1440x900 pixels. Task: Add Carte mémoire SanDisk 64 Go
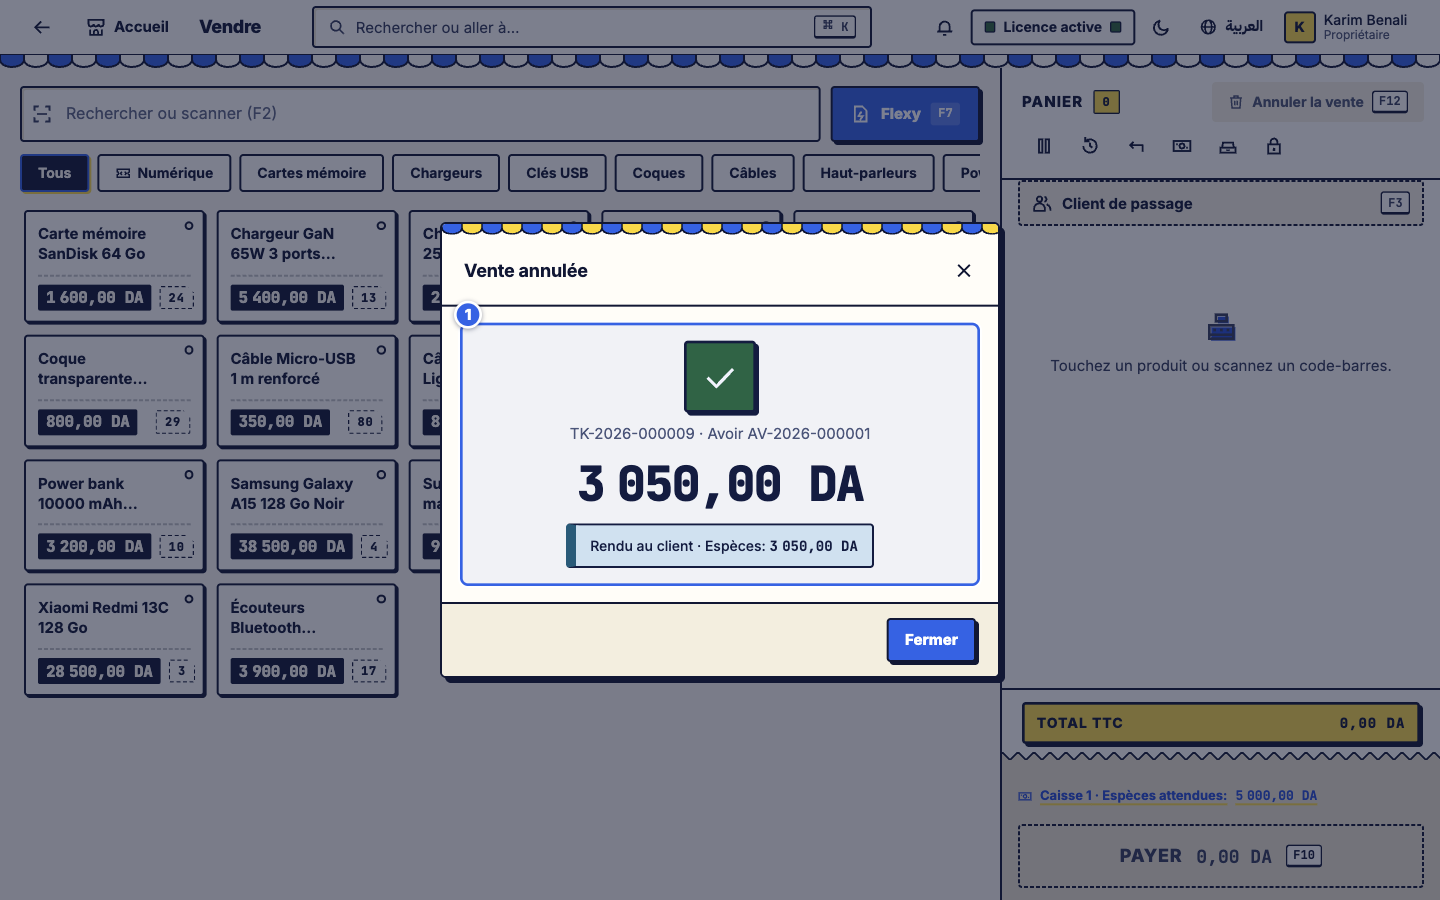(x=115, y=266)
